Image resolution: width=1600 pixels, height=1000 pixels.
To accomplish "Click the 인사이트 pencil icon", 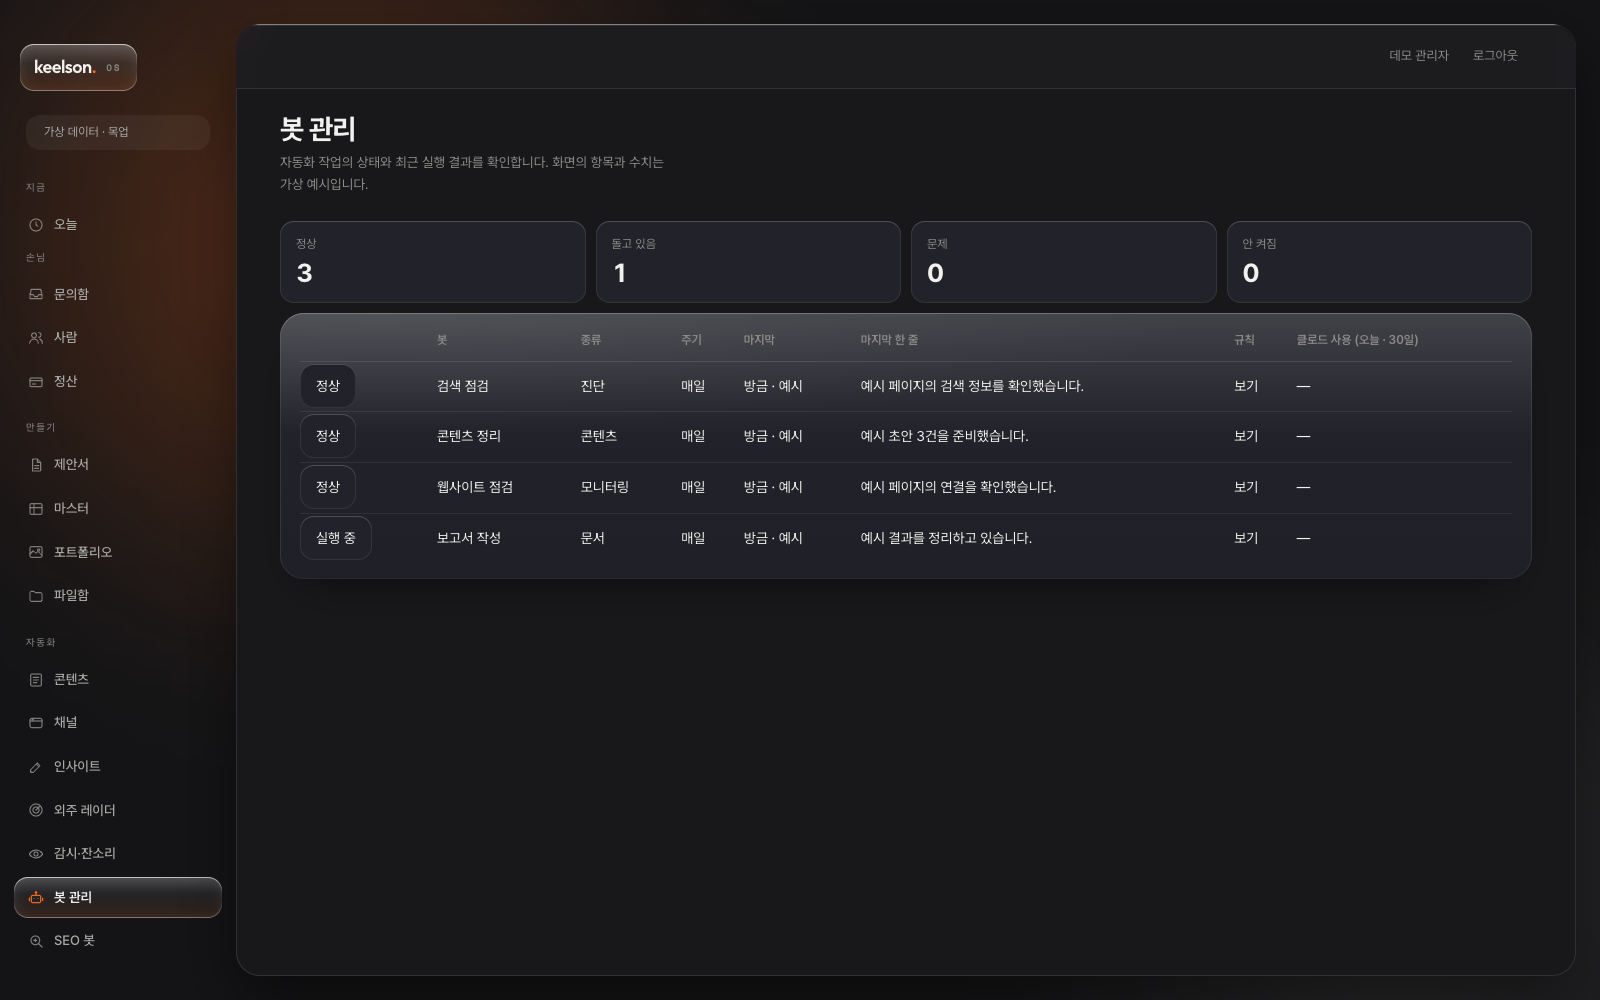I will (x=36, y=767).
